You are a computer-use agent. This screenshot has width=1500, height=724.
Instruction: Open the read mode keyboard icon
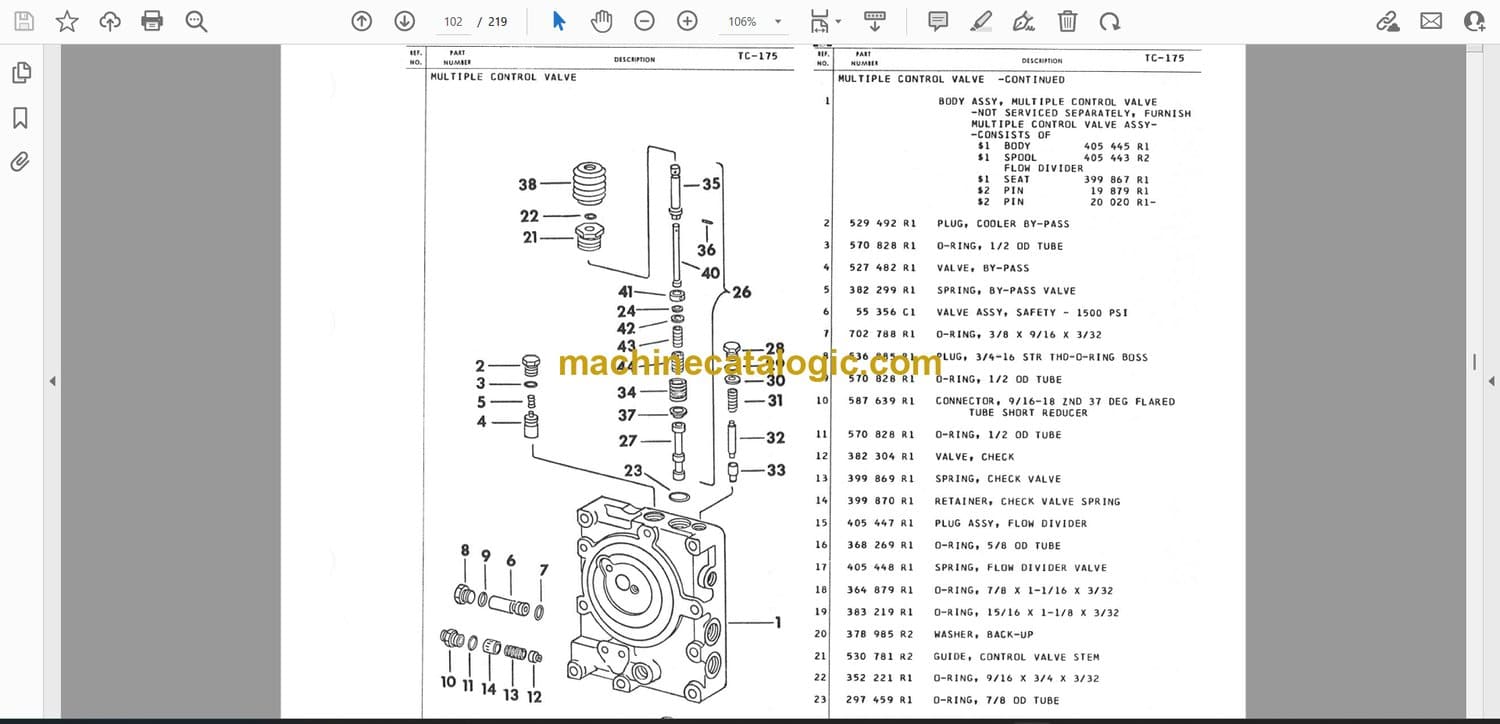click(x=875, y=21)
